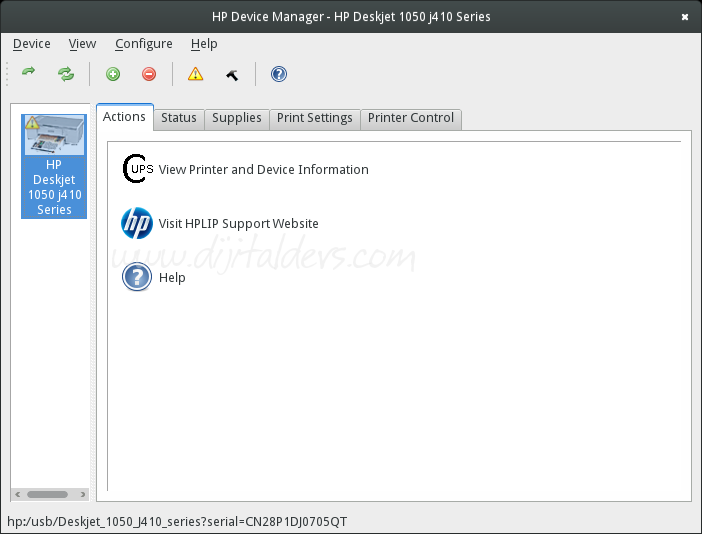The width and height of the screenshot is (702, 534).
Task: Click the blue HP logo icon
Action: [x=137, y=223]
